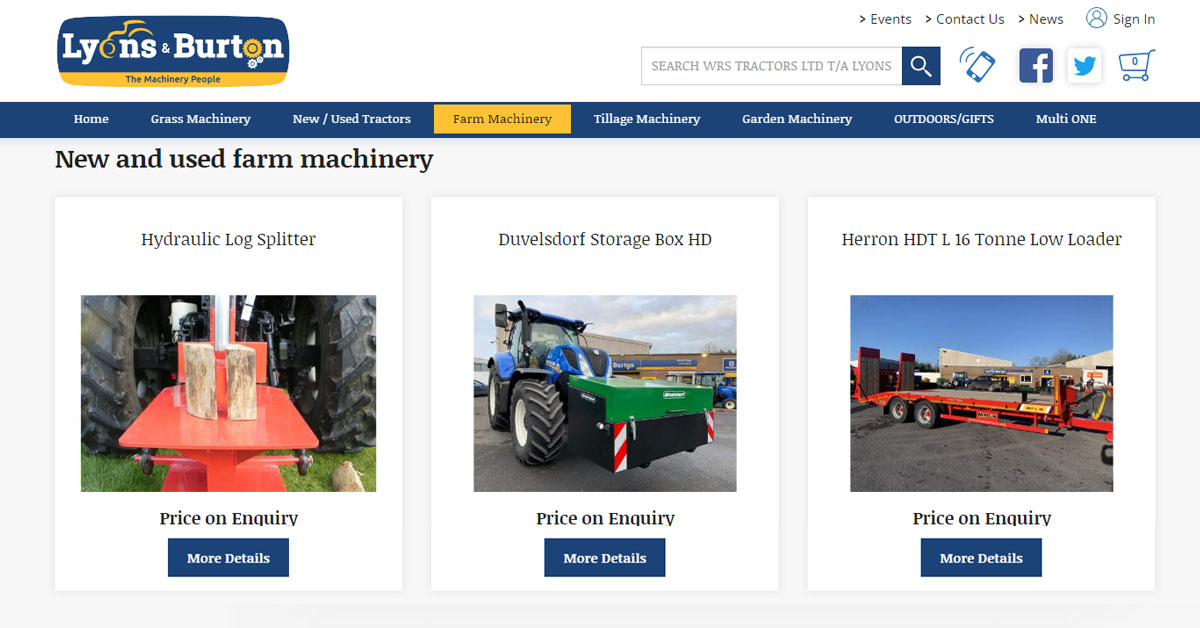Open OUTDOORS/GIFTS menu item
This screenshot has width=1200, height=628.
click(x=944, y=119)
